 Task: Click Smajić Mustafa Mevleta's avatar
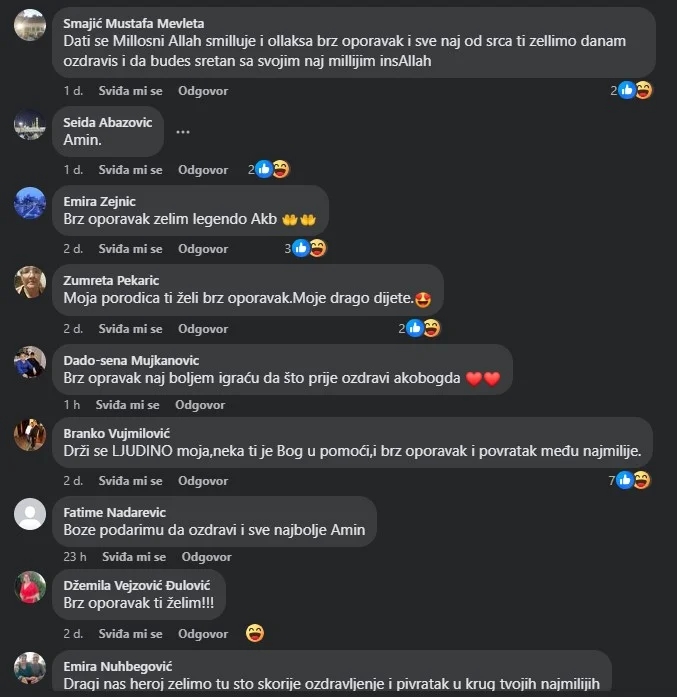click(30, 25)
